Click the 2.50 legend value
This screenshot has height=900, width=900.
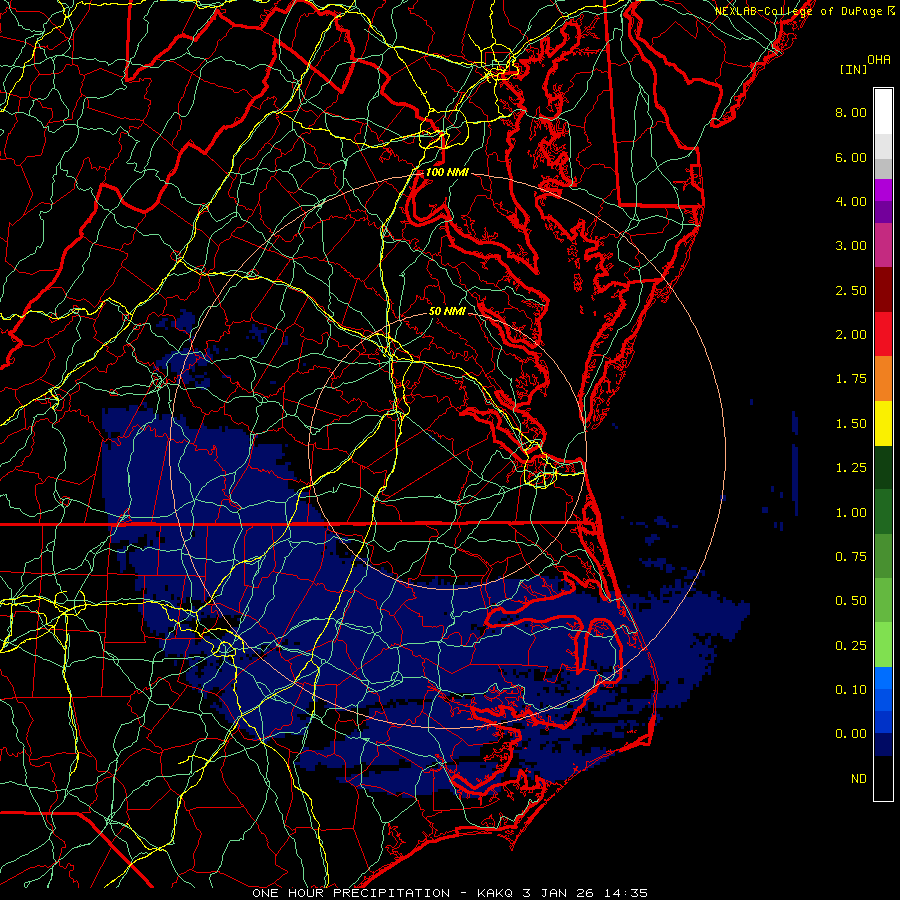click(851, 290)
